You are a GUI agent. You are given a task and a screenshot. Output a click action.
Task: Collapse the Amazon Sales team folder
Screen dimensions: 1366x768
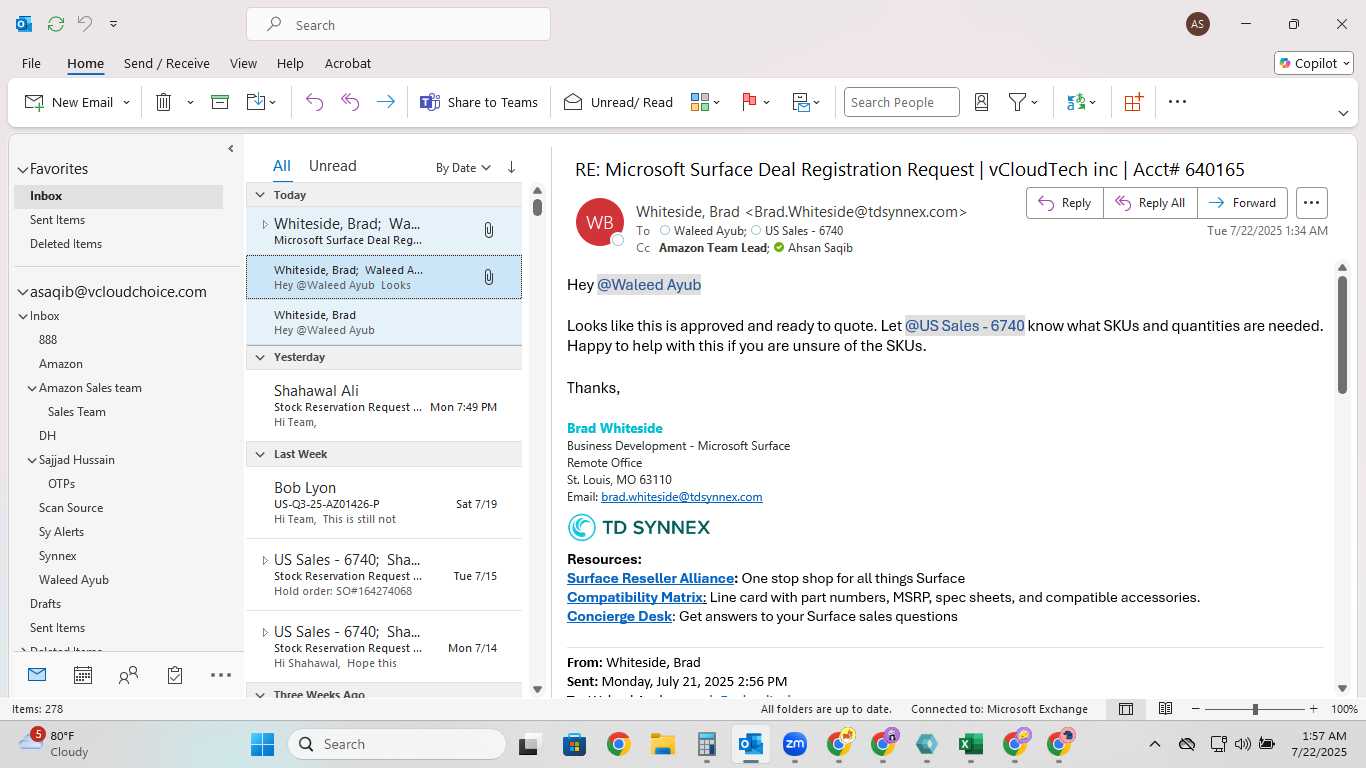click(x=32, y=388)
